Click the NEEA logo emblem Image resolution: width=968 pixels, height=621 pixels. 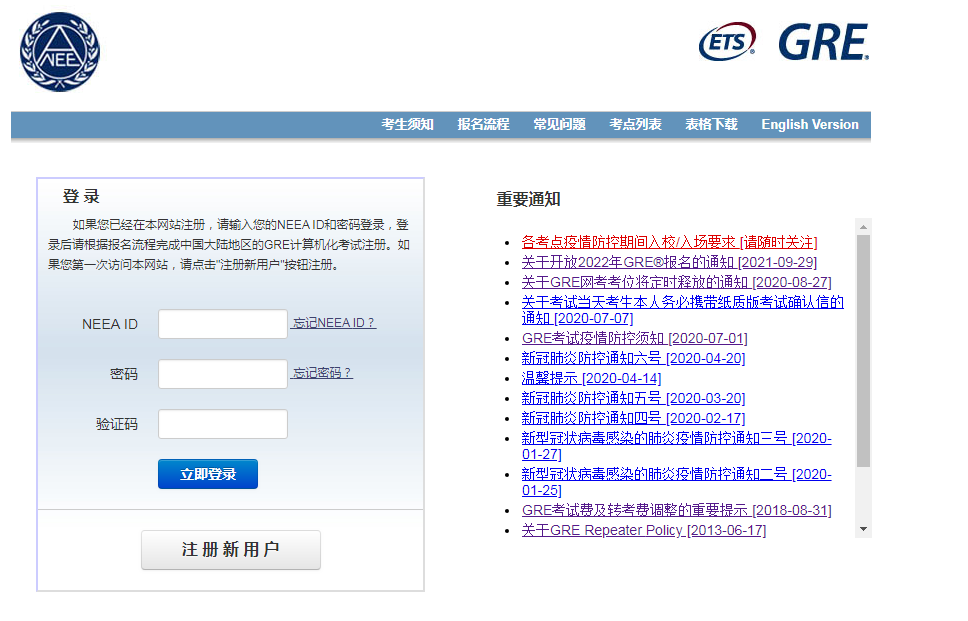pyautogui.click(x=60, y=52)
